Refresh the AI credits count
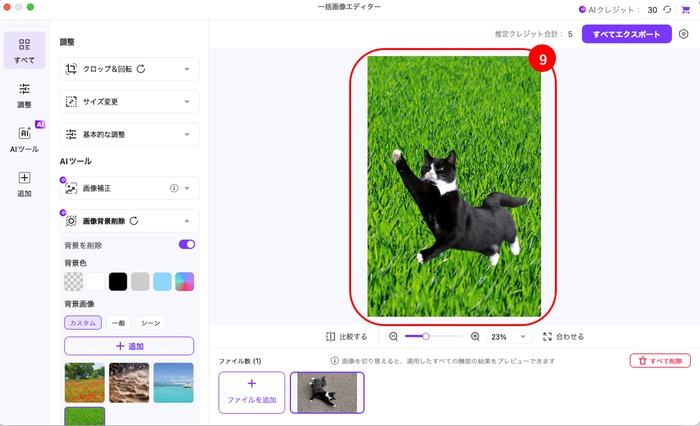 point(667,9)
